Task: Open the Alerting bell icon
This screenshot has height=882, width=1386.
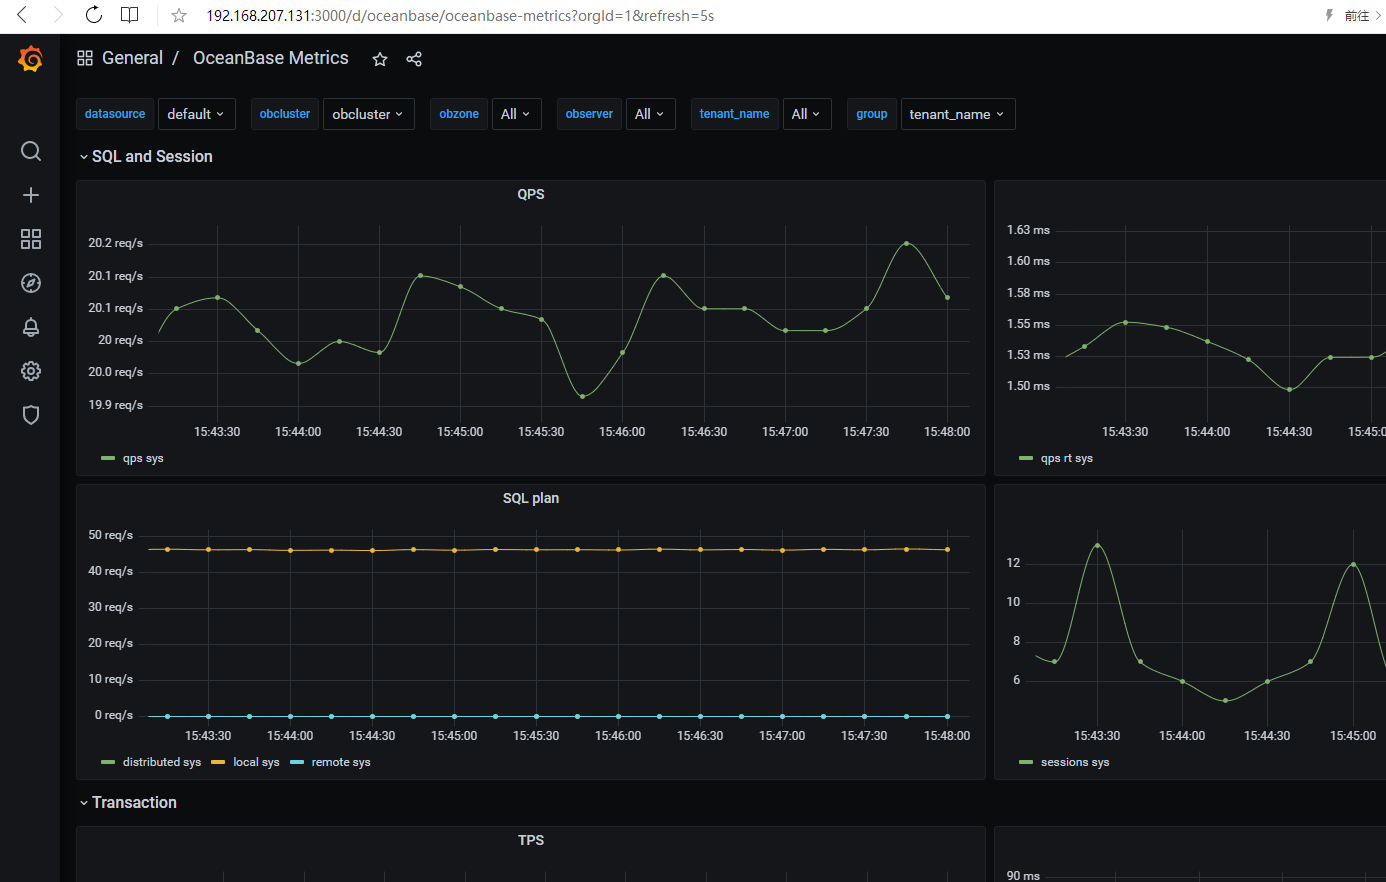Action: 31,327
